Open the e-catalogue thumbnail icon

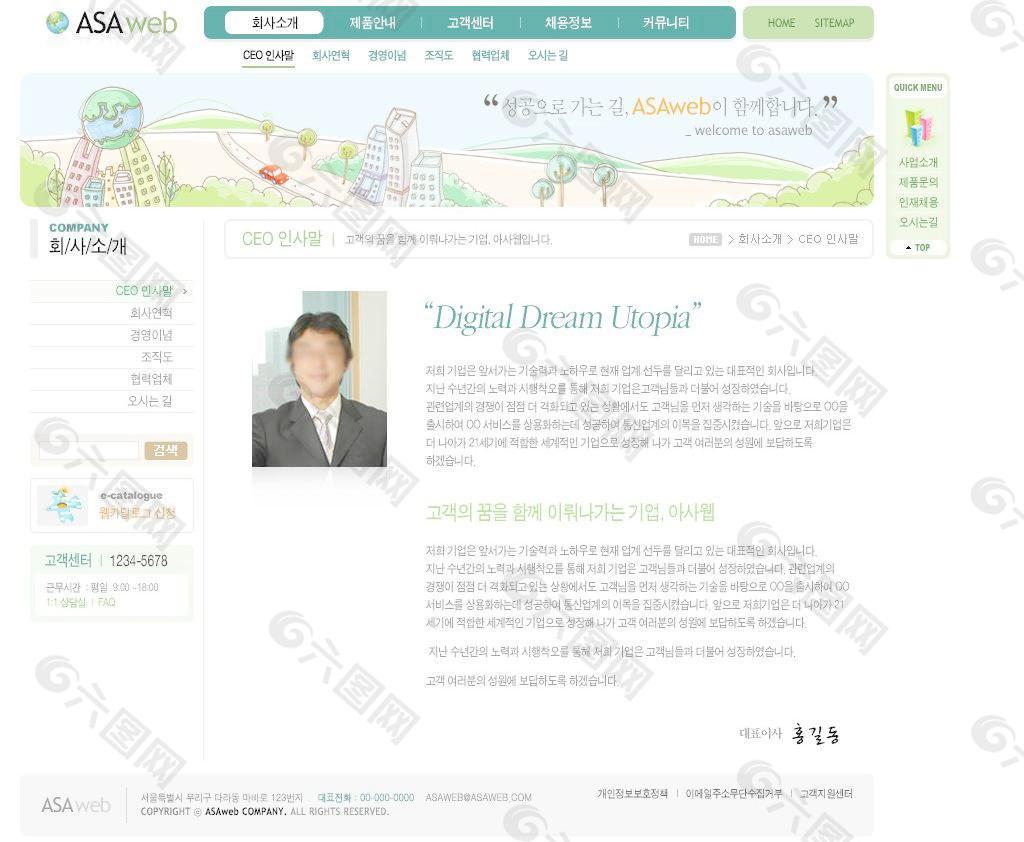coord(63,505)
